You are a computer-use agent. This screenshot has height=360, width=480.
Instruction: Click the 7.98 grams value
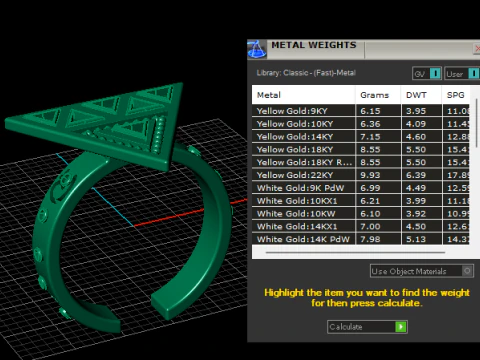tap(370, 239)
